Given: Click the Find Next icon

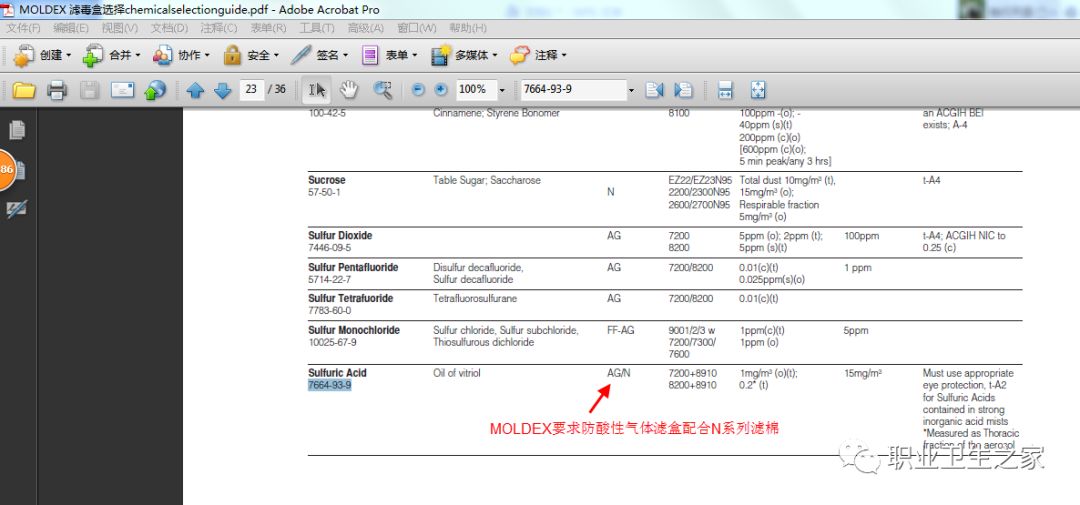Looking at the screenshot, I should click(683, 90).
